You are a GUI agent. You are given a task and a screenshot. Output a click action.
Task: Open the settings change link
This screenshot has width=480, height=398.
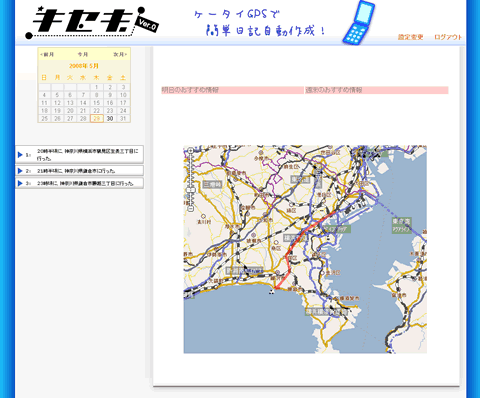[x=410, y=37]
